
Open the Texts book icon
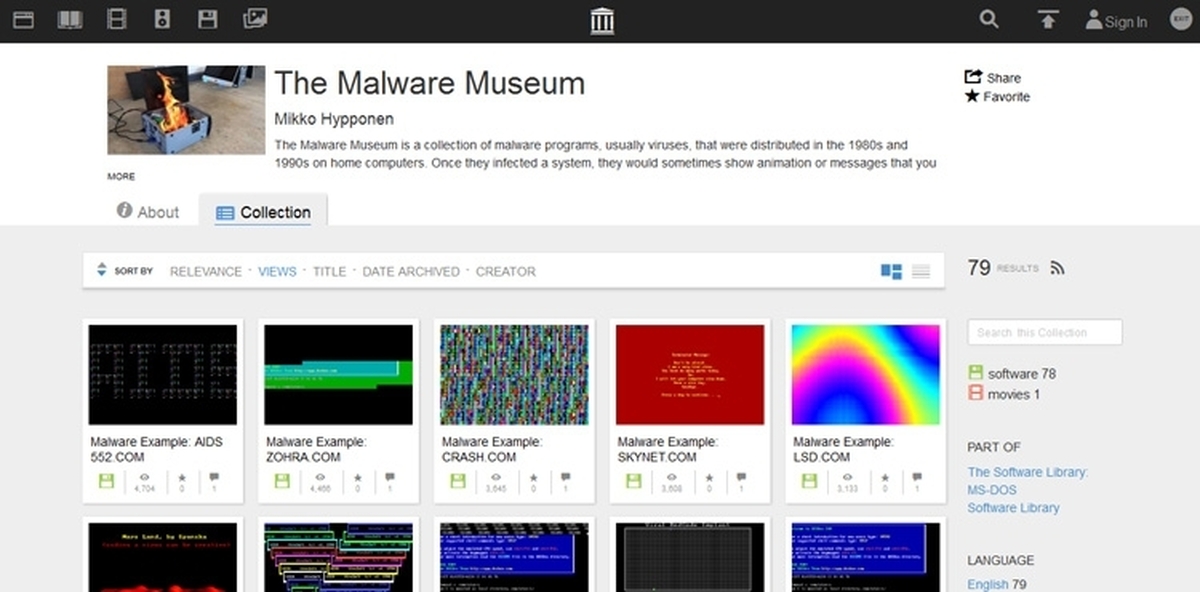[70, 19]
